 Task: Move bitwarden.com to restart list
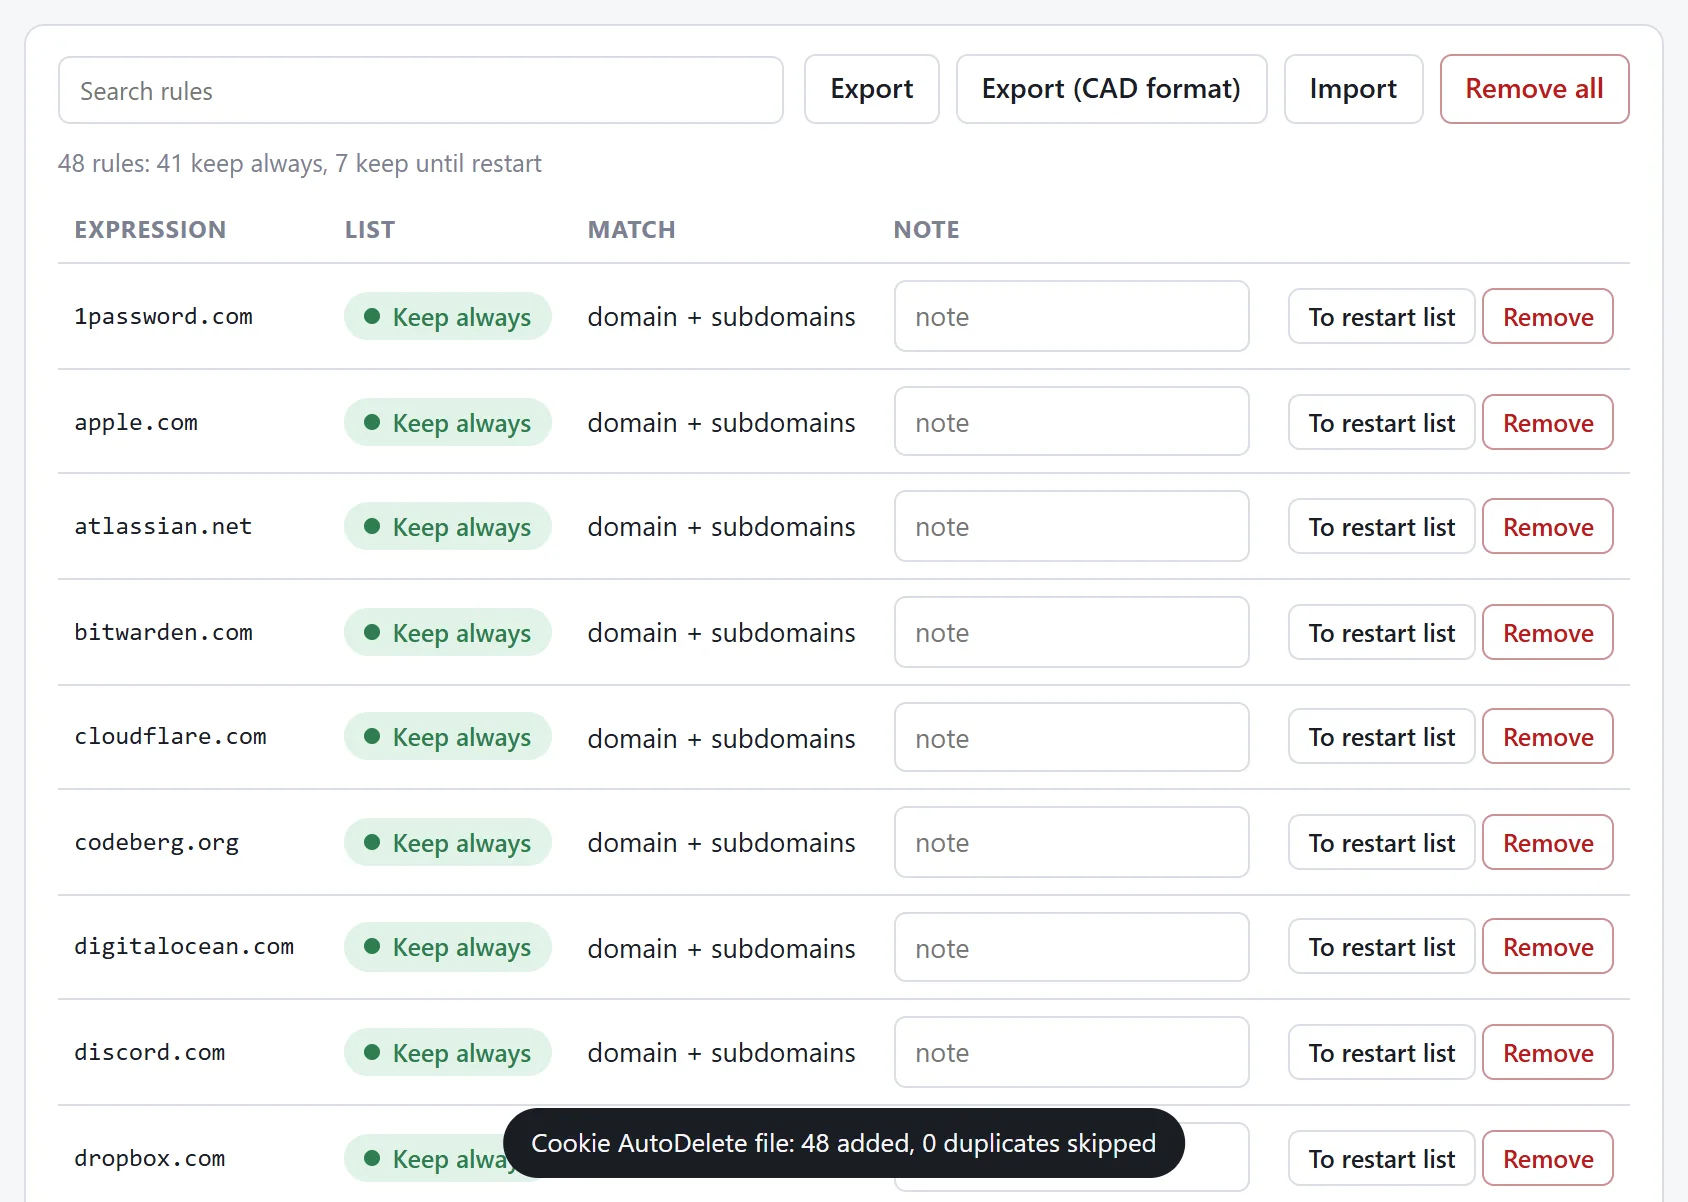coord(1381,633)
